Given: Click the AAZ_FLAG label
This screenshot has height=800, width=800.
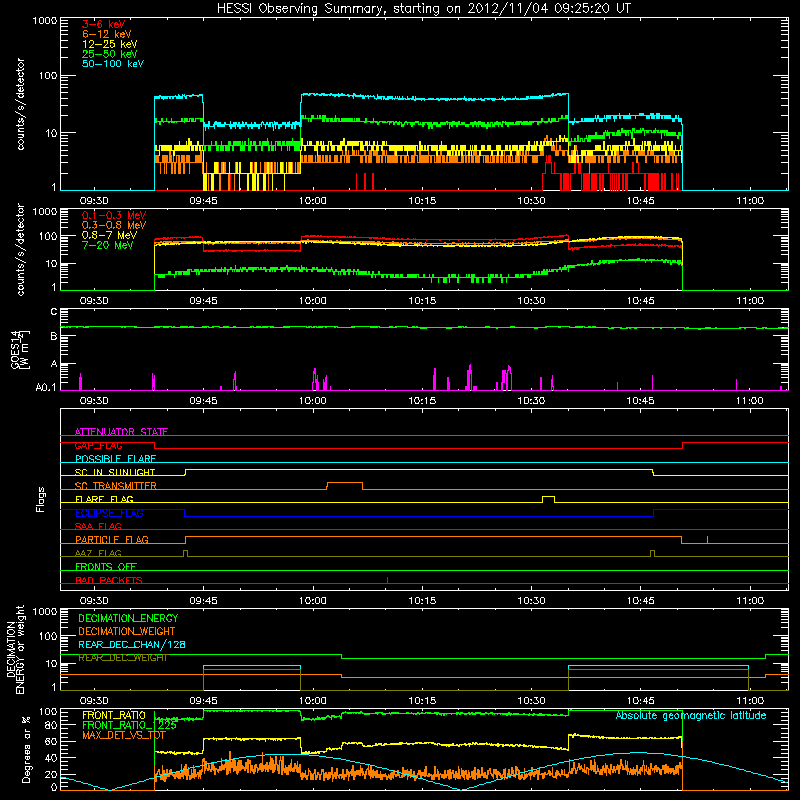Looking at the screenshot, I should [x=98, y=553].
